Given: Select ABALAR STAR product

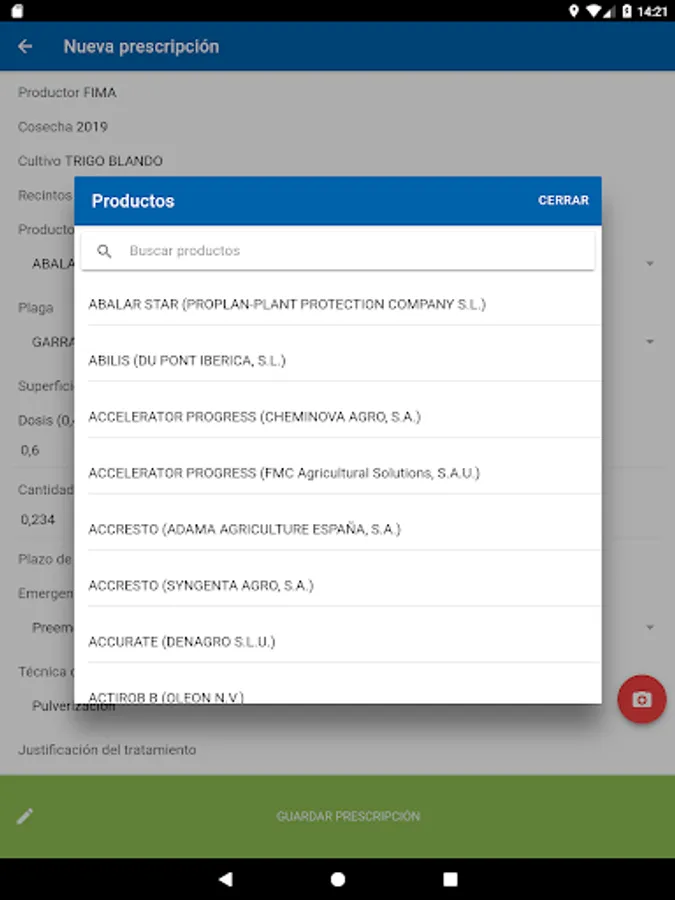Looking at the screenshot, I should pos(344,304).
